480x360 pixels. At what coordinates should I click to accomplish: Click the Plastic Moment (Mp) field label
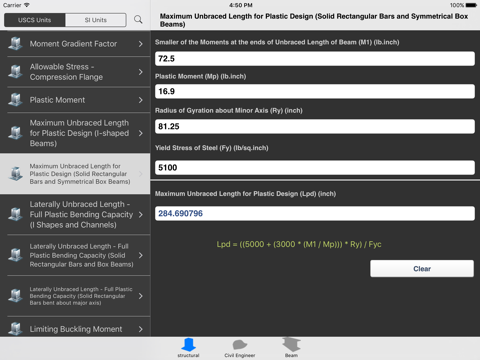click(200, 76)
